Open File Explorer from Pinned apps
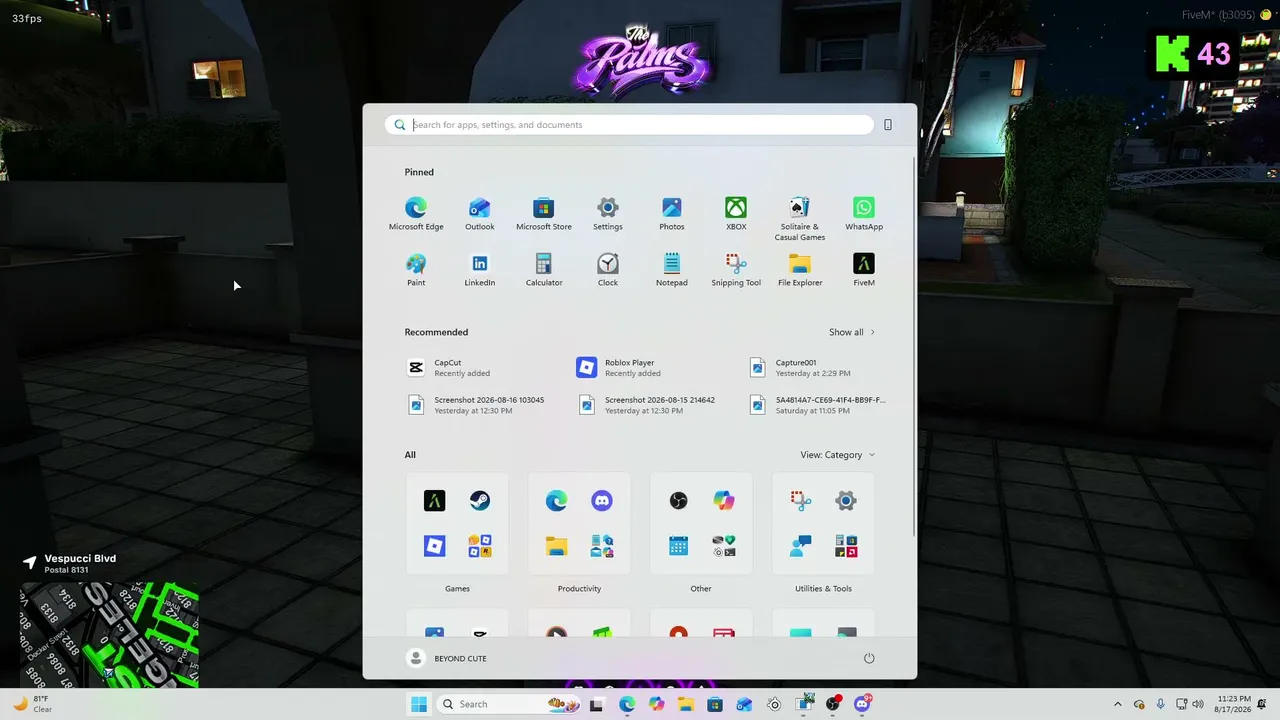The image size is (1280, 720). pos(800,270)
